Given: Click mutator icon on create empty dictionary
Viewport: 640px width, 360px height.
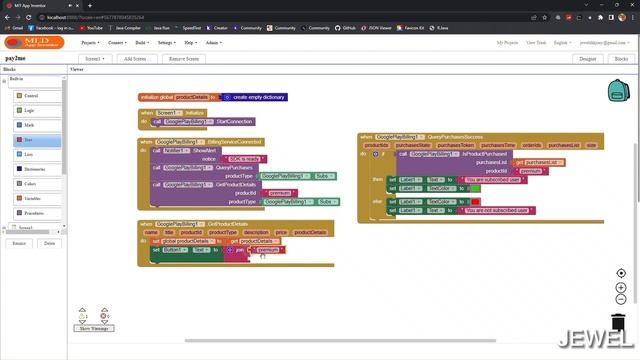Looking at the screenshot, I should (x=227, y=97).
